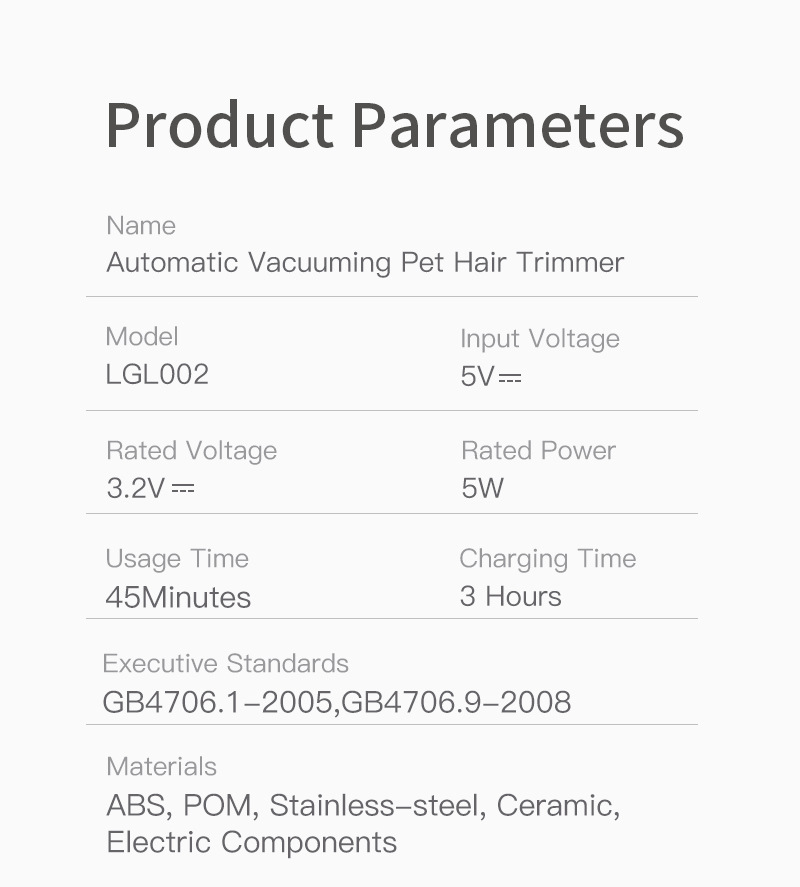Select the Input Voltage label

point(539,339)
